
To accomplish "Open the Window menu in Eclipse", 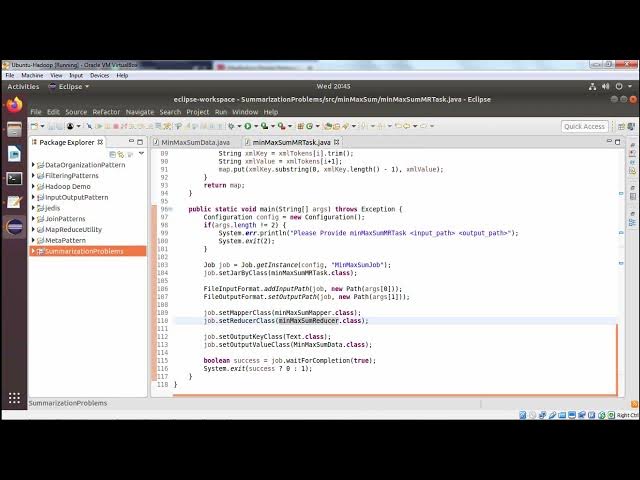I will pos(245,112).
